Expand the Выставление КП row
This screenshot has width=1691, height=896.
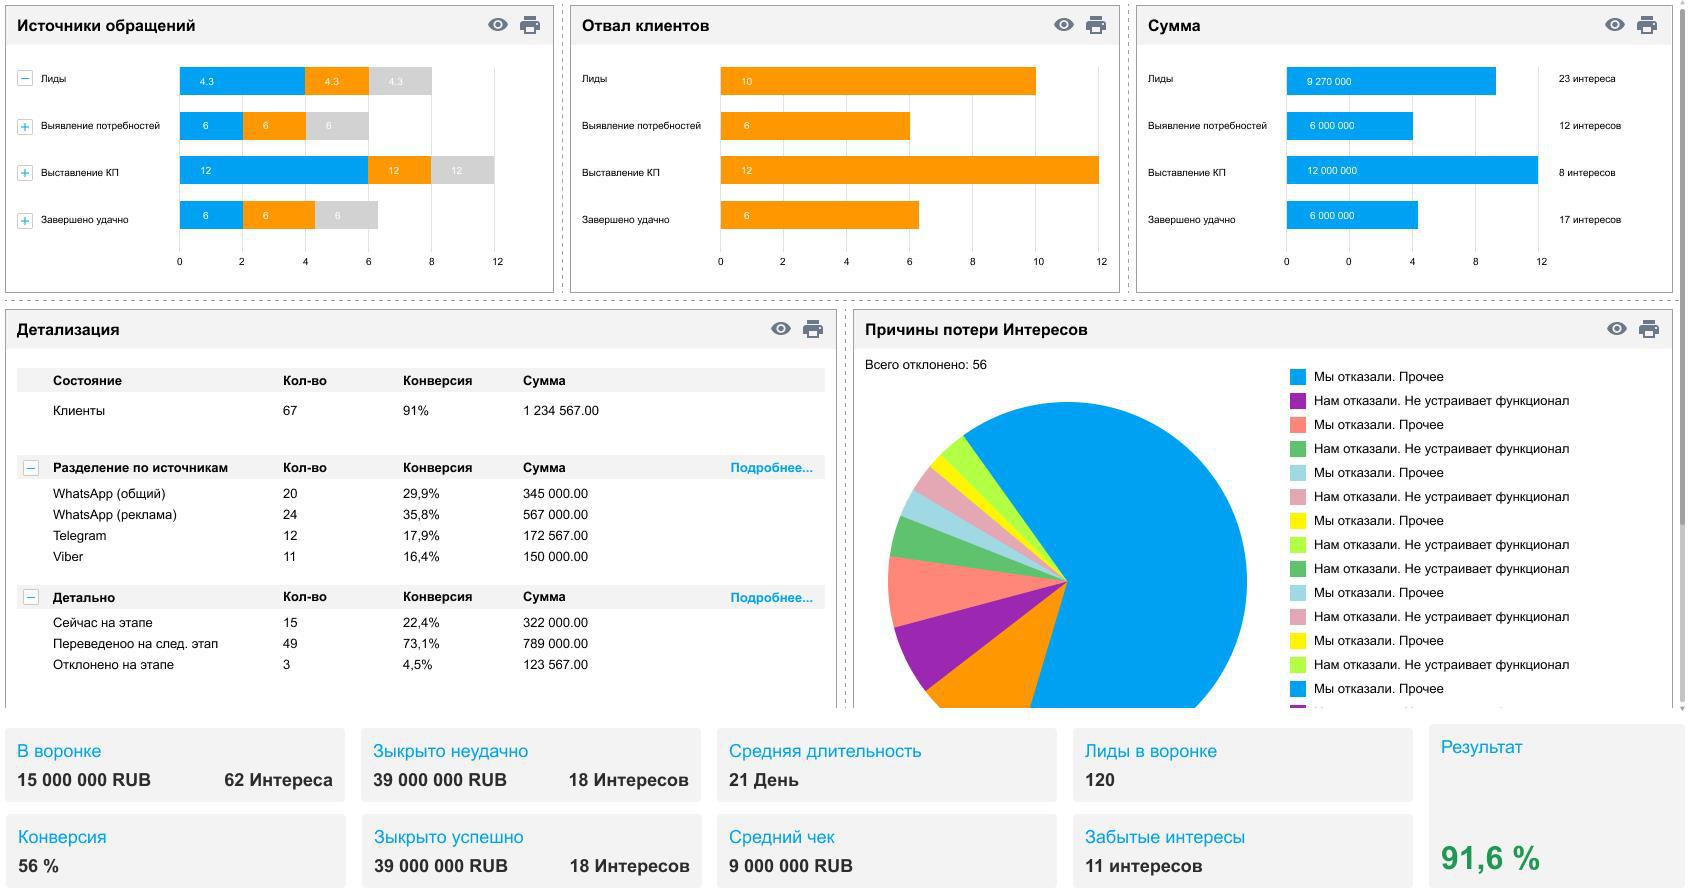tap(25, 173)
